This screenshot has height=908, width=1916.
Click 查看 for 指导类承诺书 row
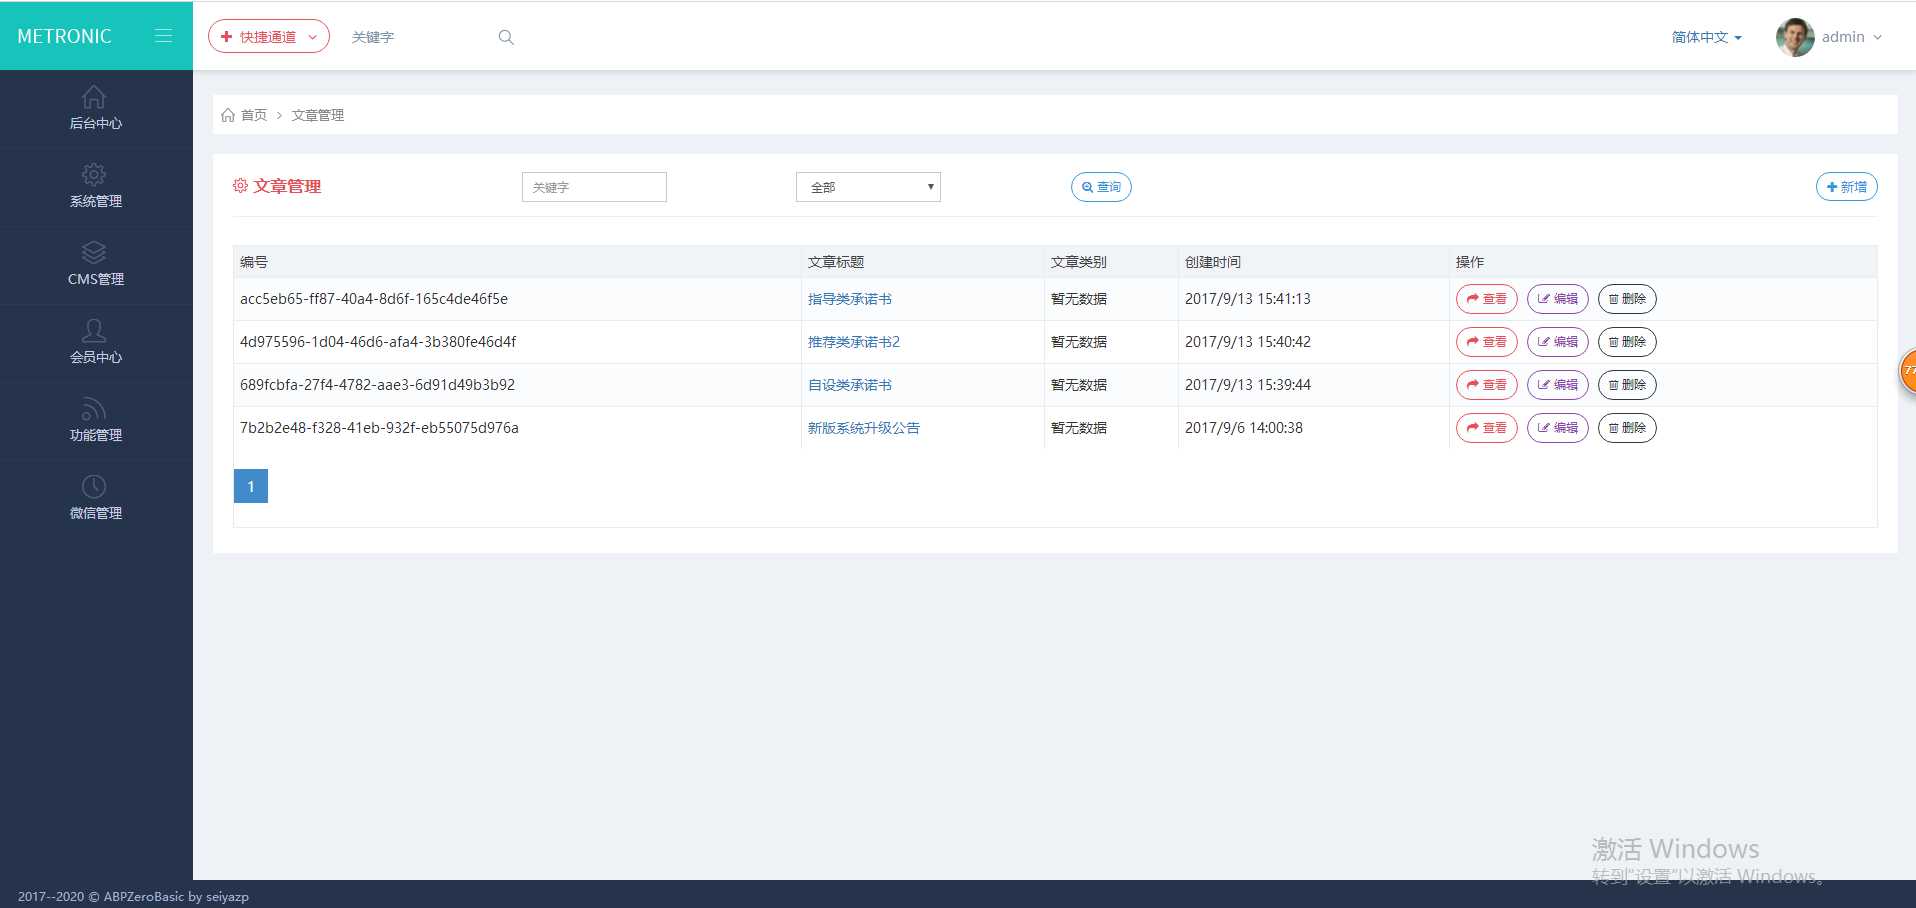click(1487, 299)
